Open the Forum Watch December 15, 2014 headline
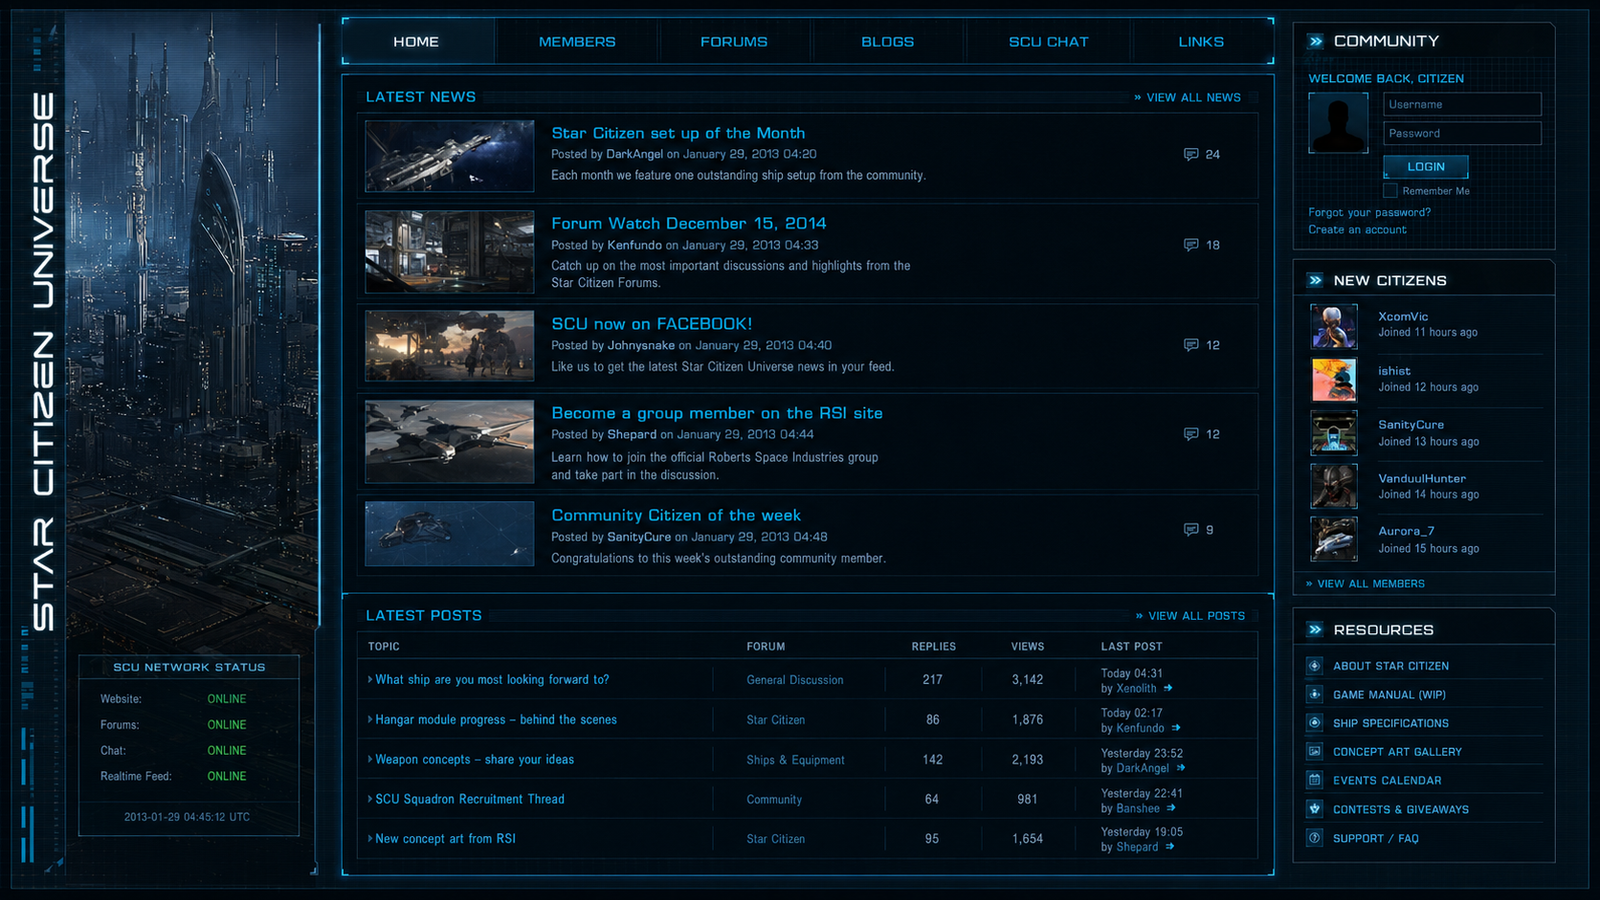Screen dimensions: 1600x900 [689, 223]
